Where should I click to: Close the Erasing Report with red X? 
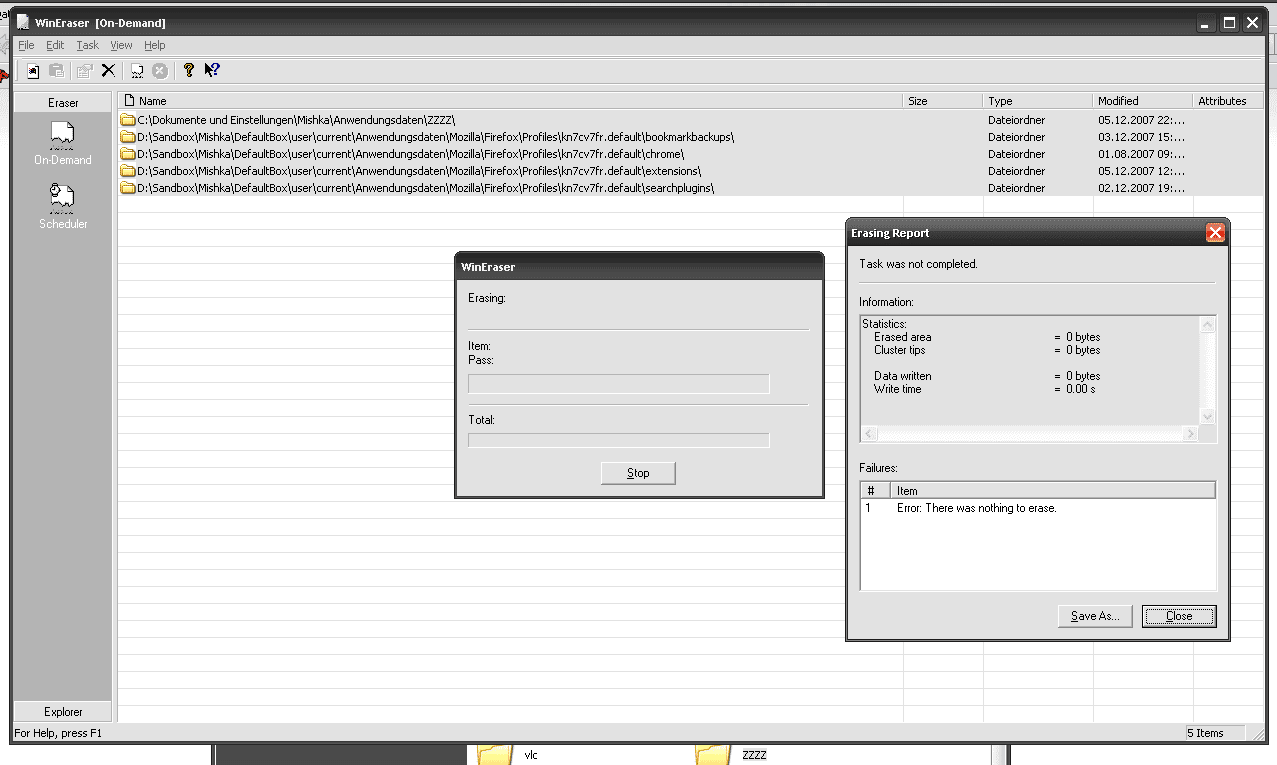[1215, 233]
